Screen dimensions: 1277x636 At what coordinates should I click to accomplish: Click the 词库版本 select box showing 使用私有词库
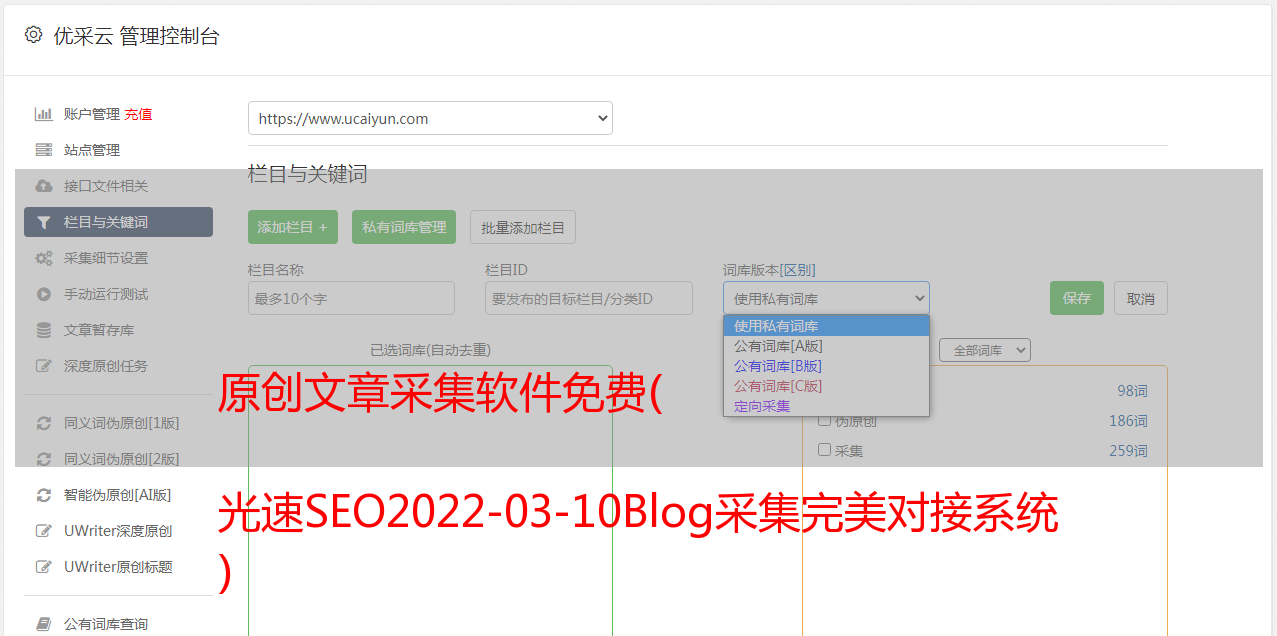click(826, 298)
